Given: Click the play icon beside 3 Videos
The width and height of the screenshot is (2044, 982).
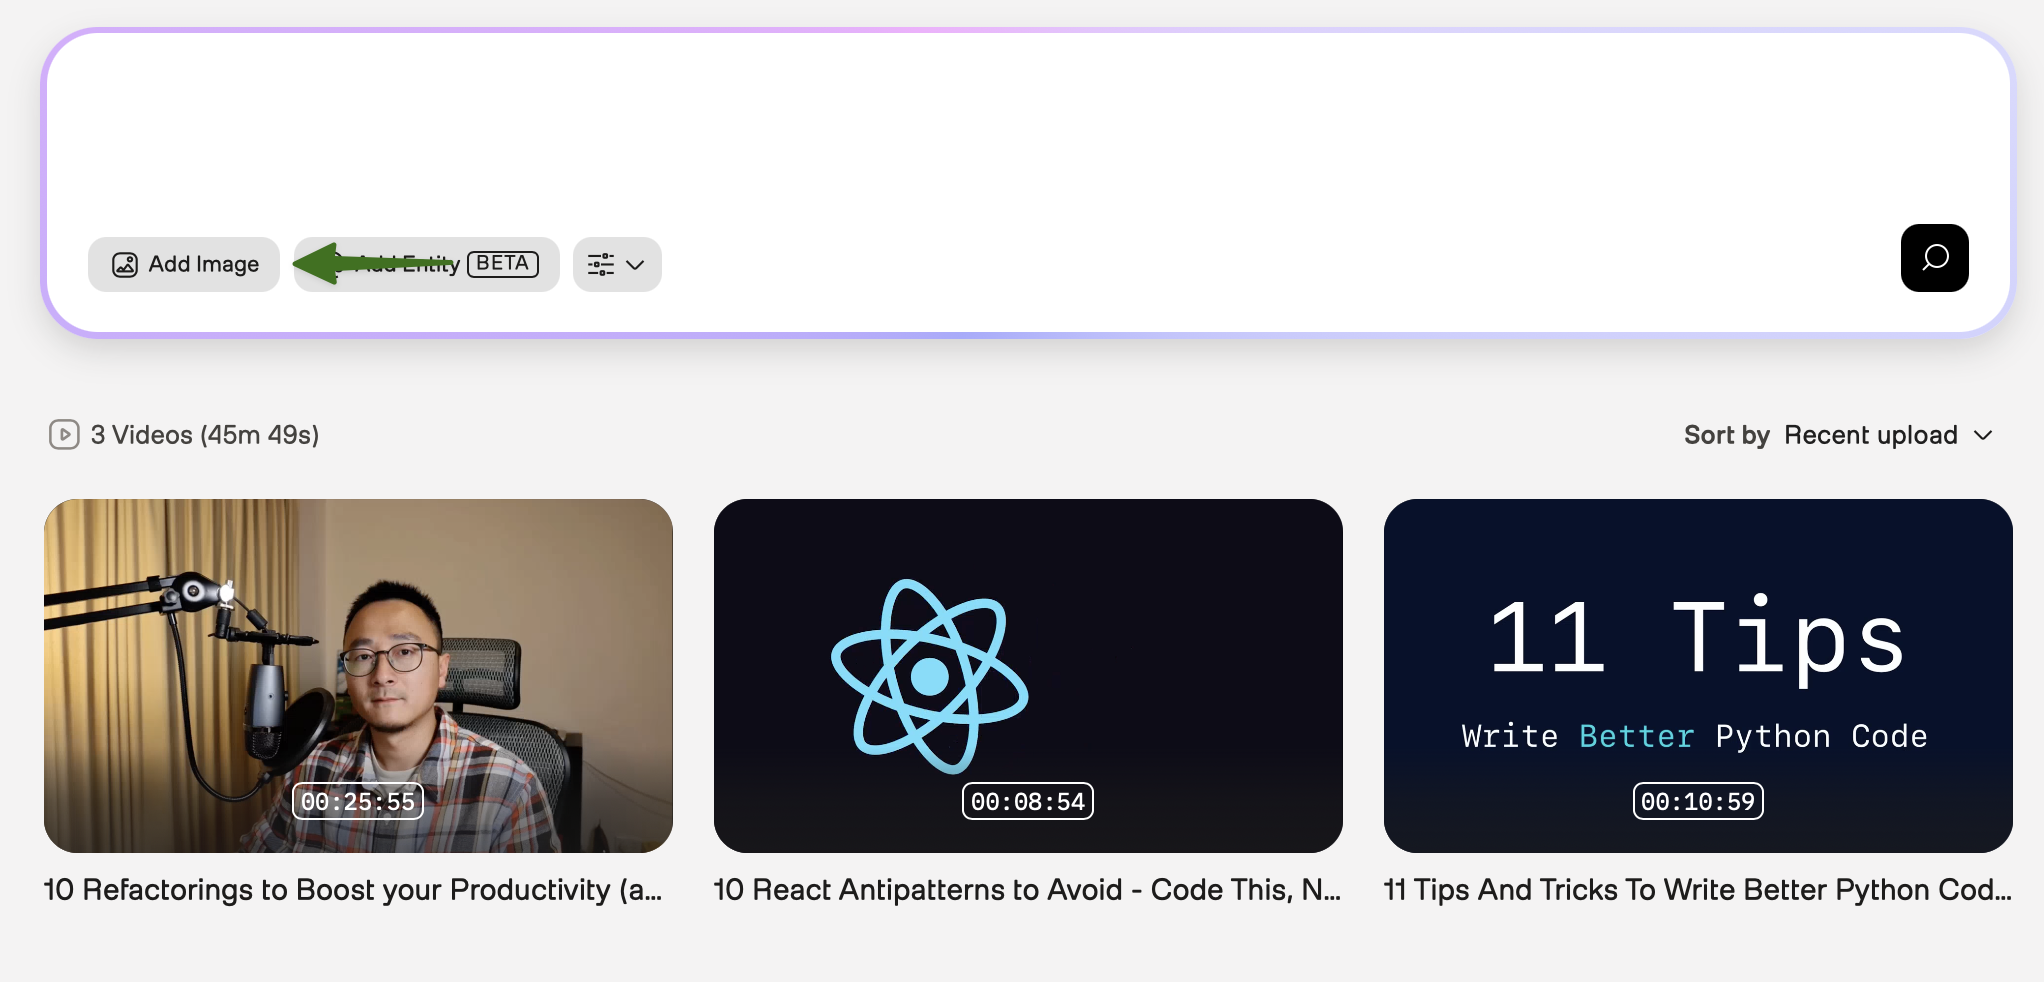Looking at the screenshot, I should (64, 435).
